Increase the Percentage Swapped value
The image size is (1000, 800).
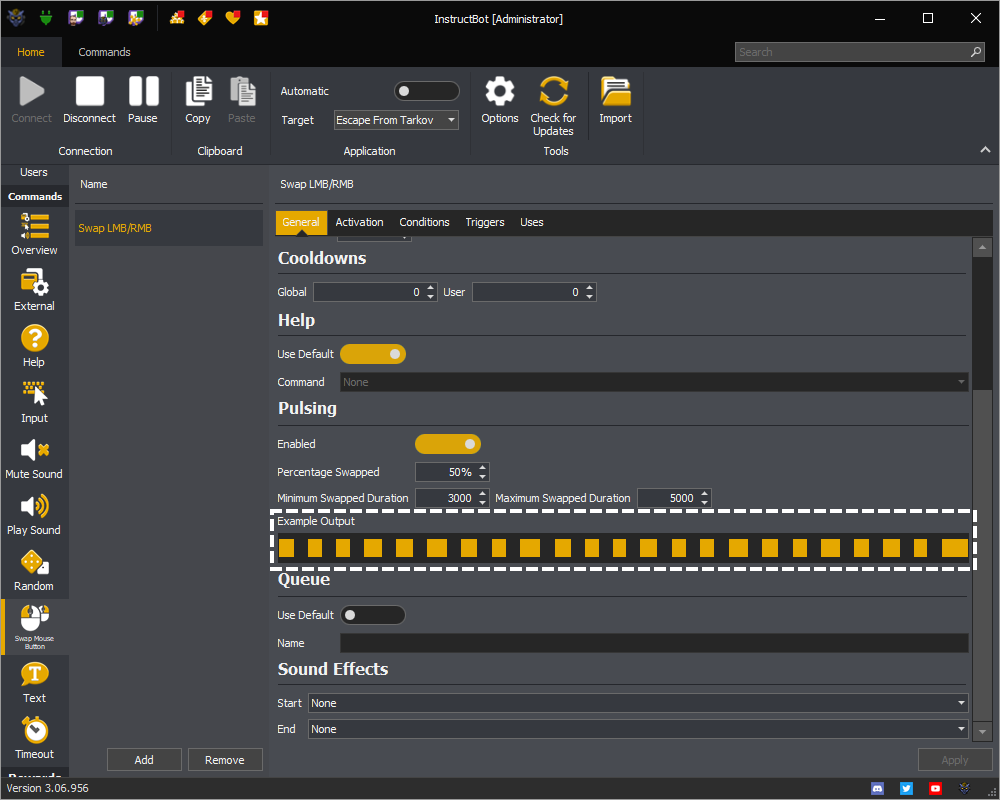(483, 468)
